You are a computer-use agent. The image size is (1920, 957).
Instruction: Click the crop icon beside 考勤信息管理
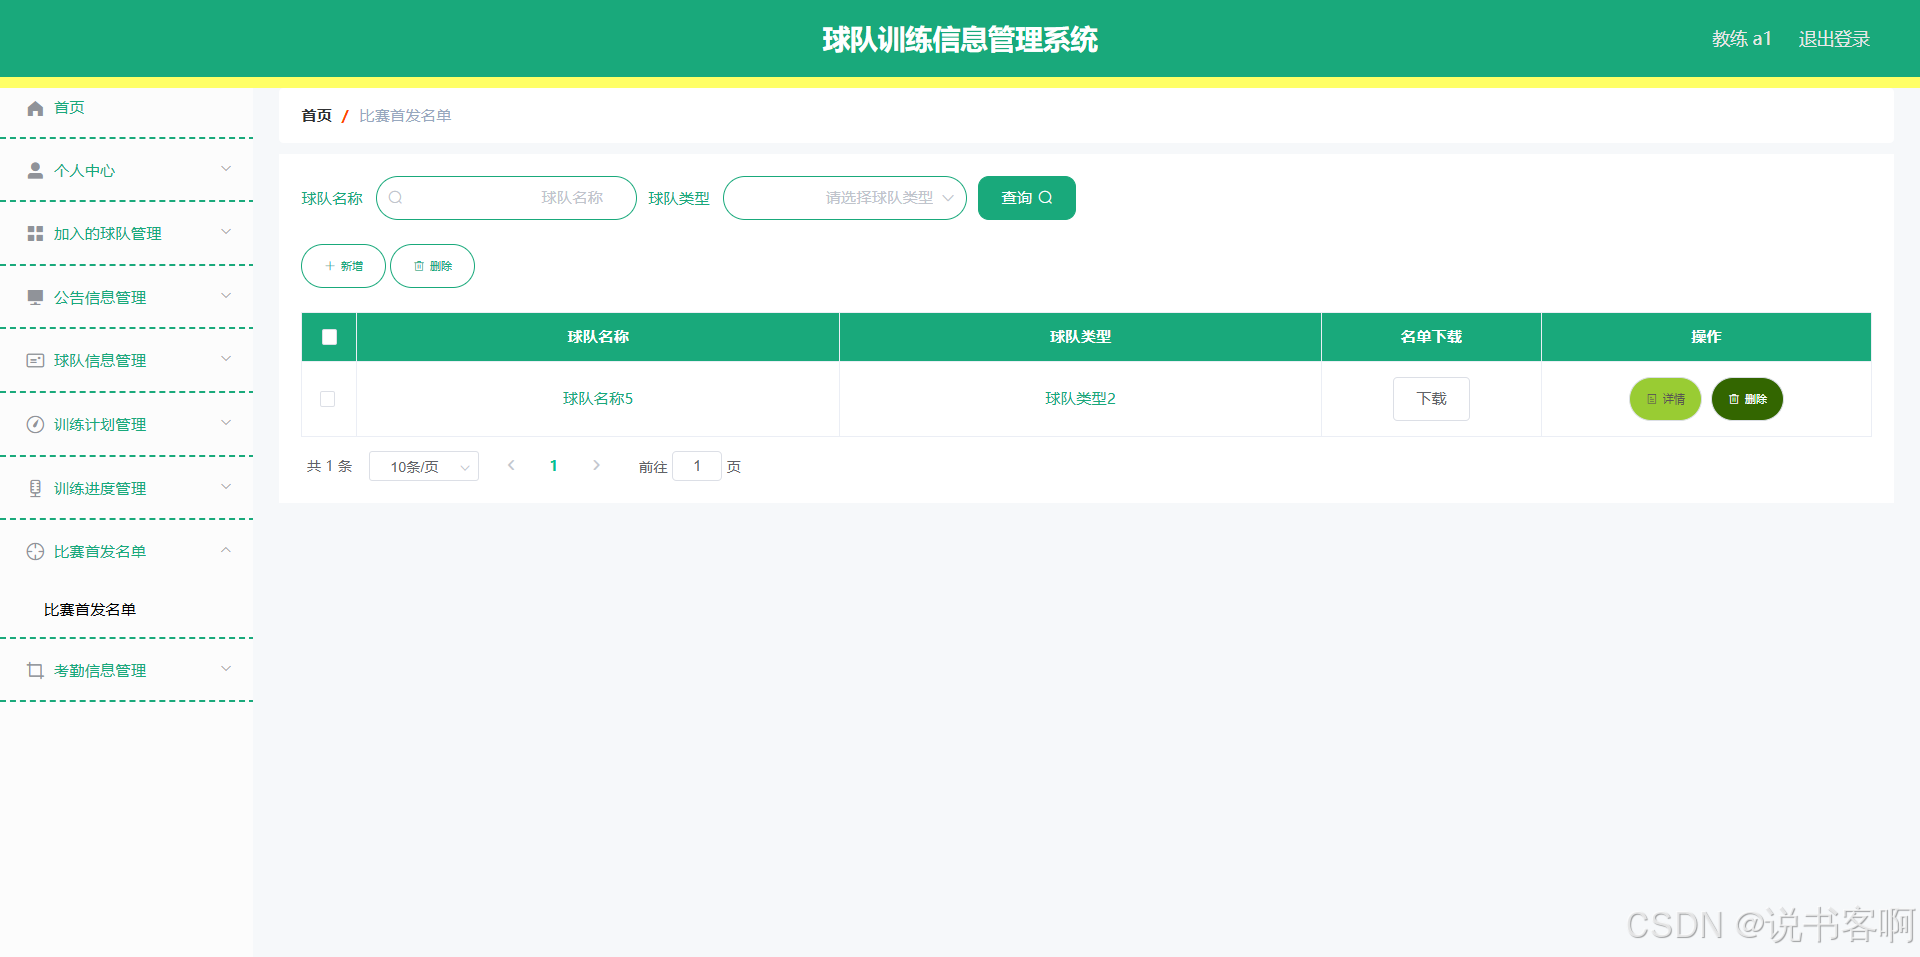pos(35,671)
